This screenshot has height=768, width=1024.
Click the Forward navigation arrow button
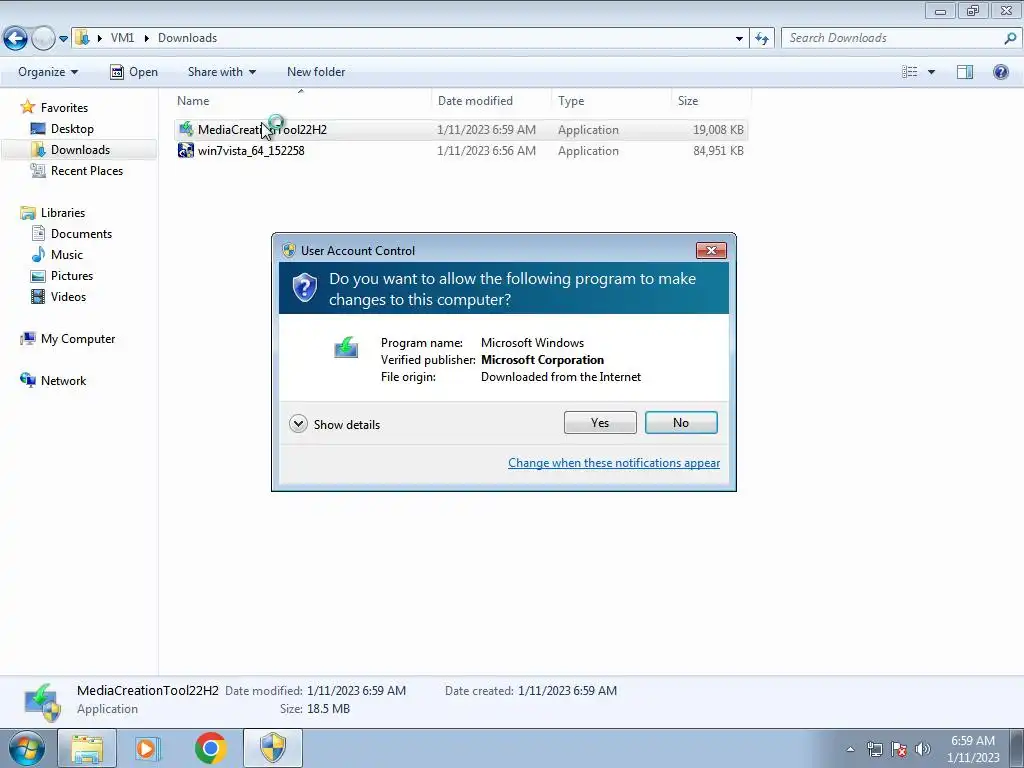pyautogui.click(x=43, y=39)
